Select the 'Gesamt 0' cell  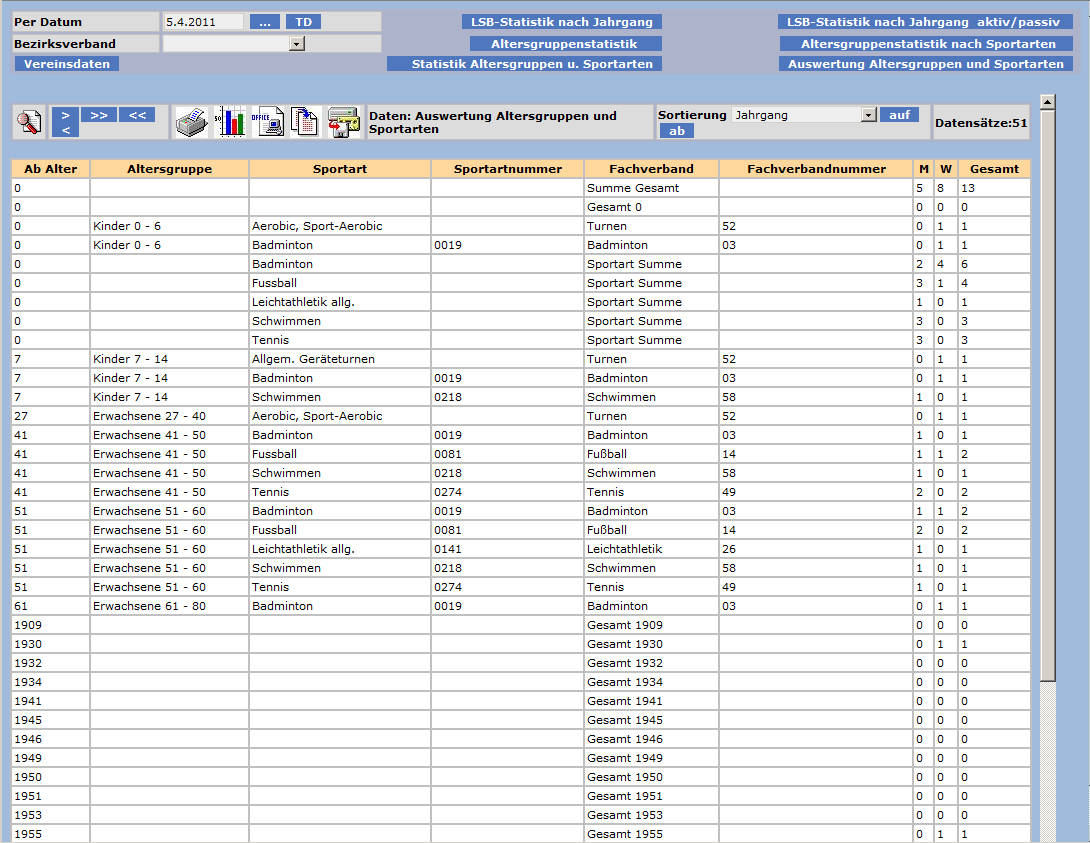click(651, 207)
